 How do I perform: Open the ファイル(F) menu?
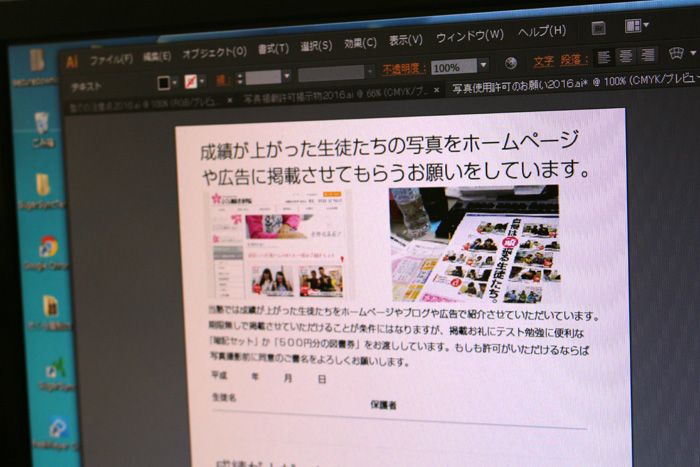point(111,59)
